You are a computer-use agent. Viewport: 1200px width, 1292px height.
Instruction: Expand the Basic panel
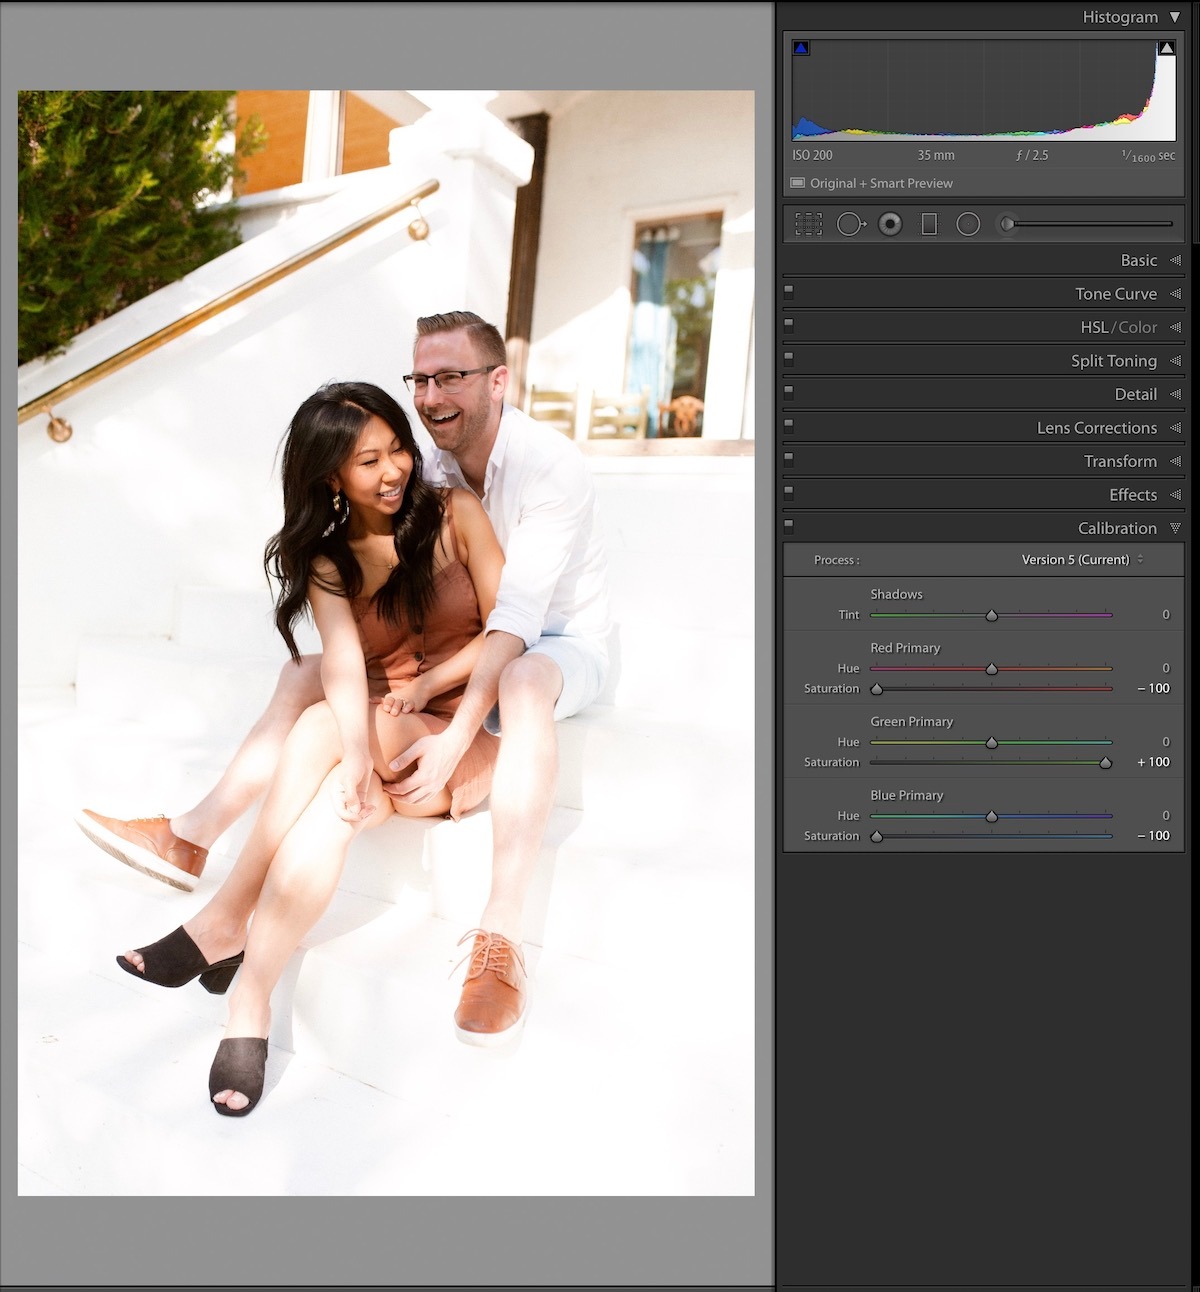pos(1138,260)
